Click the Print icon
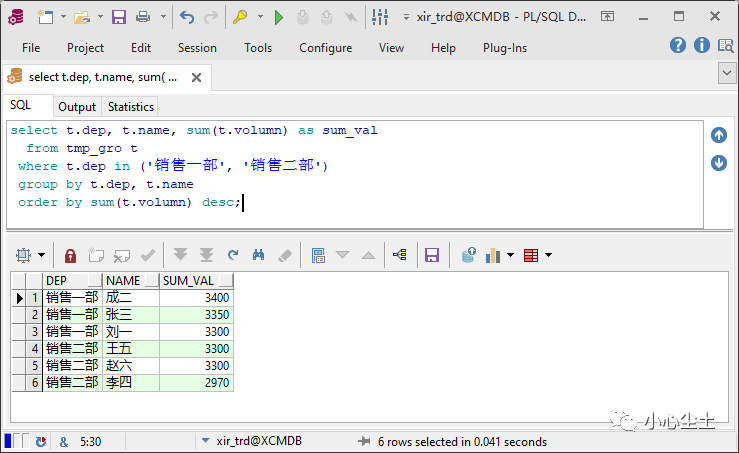 pyautogui.click(x=143, y=17)
